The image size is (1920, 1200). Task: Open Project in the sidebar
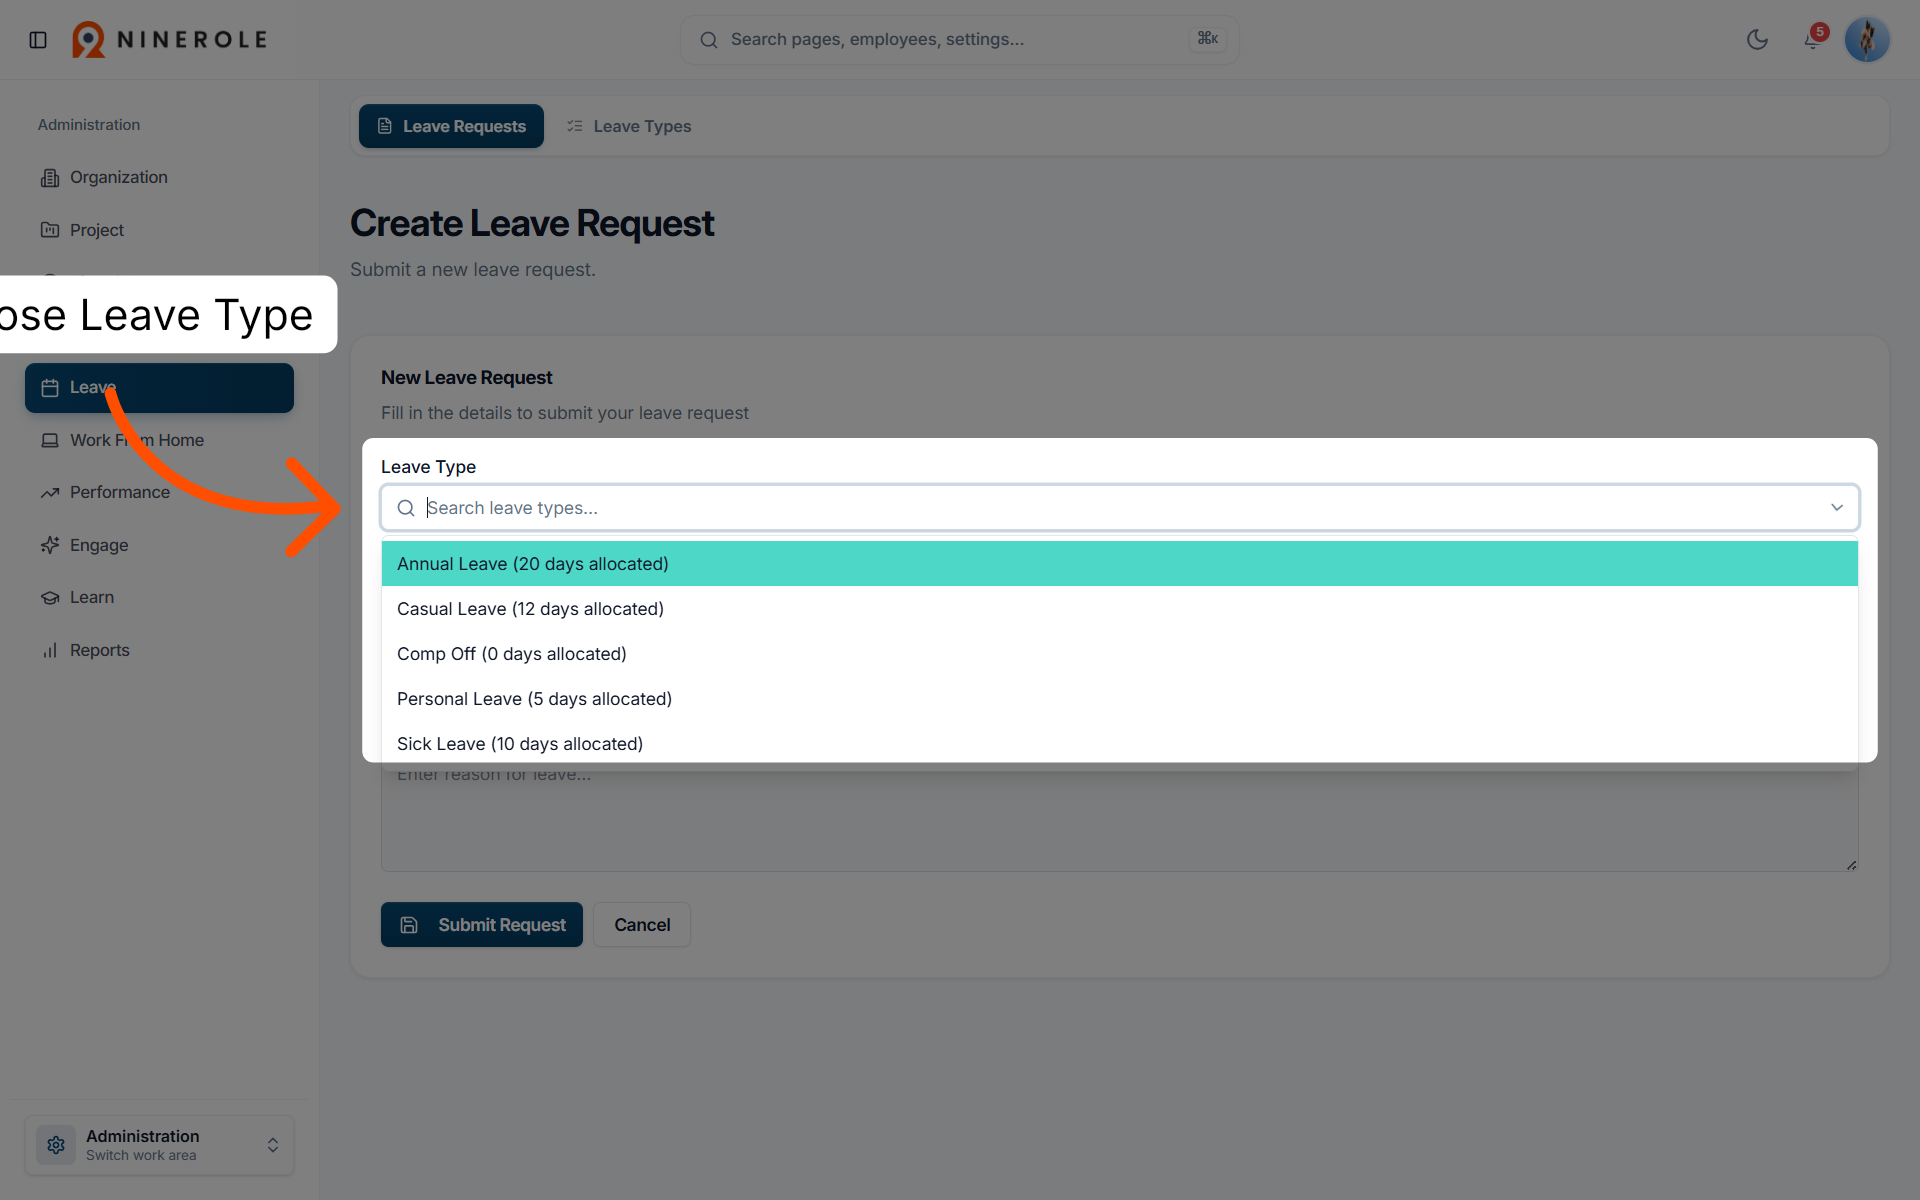pyautogui.click(x=160, y=230)
